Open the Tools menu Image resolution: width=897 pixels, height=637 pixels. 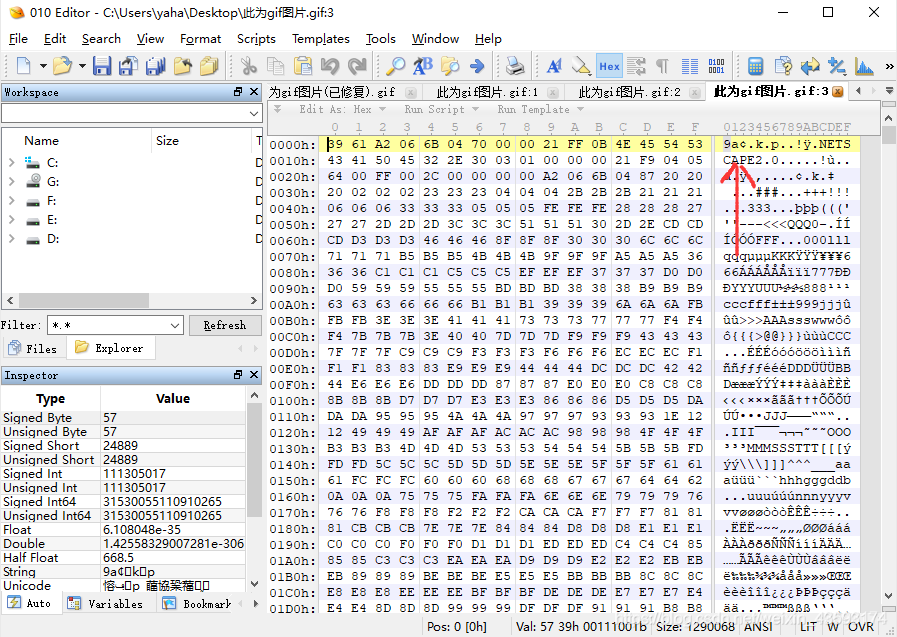(381, 39)
